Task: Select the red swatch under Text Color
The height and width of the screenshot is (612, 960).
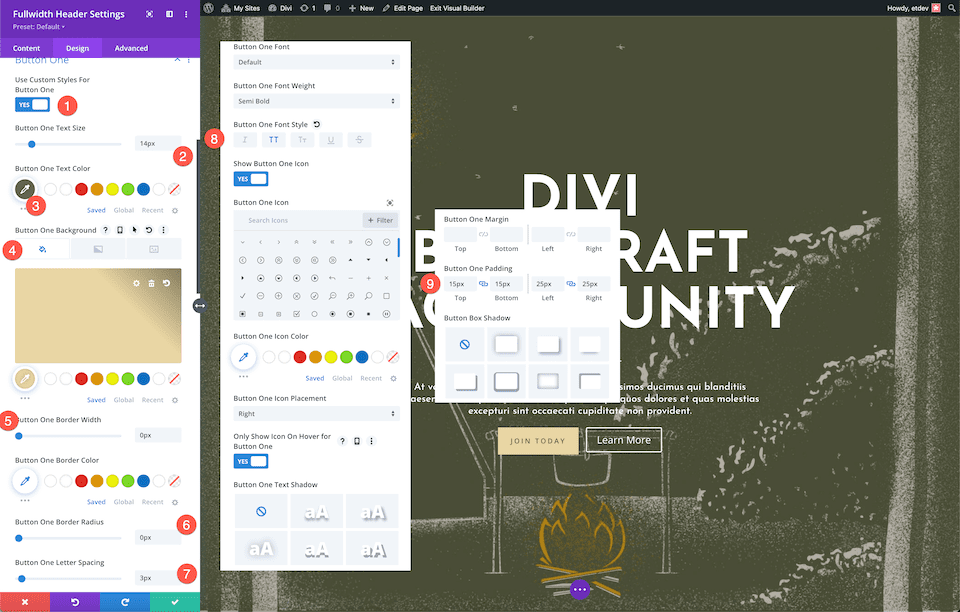Action: pos(81,189)
